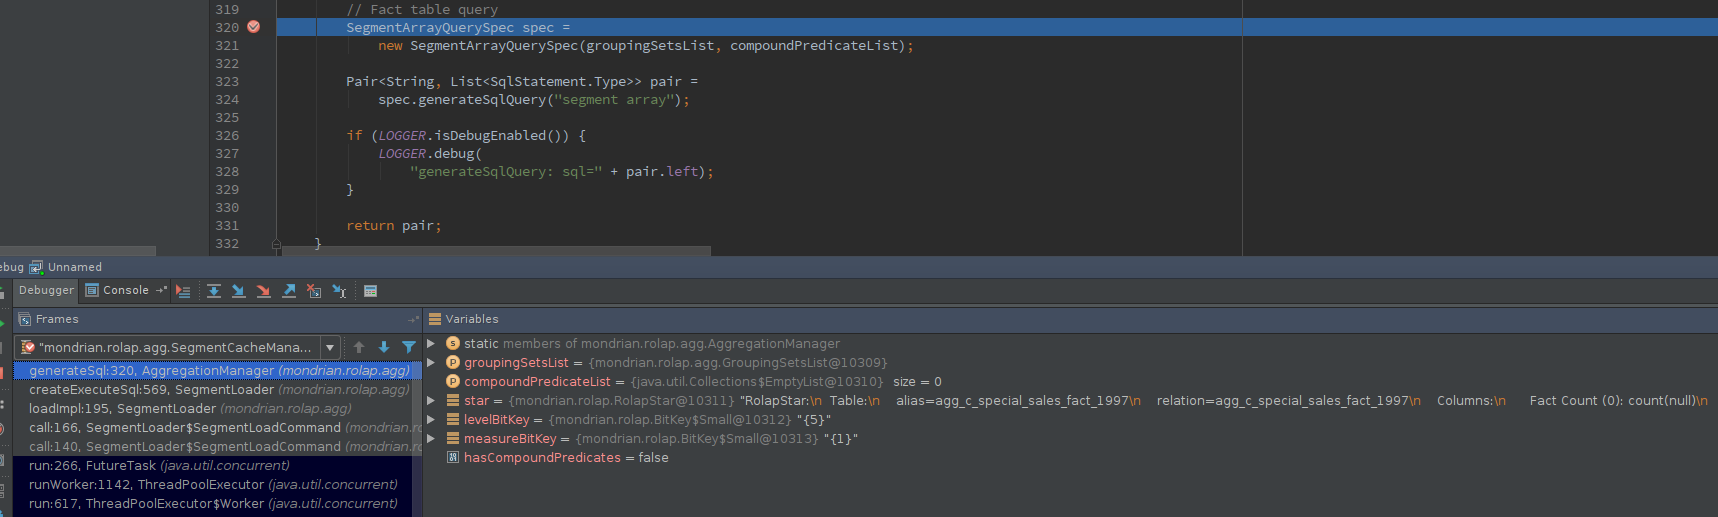Select frame call:140, SegmentLoader$SegmentLoadCommand
The height and width of the screenshot is (517, 1718).
tap(218, 446)
